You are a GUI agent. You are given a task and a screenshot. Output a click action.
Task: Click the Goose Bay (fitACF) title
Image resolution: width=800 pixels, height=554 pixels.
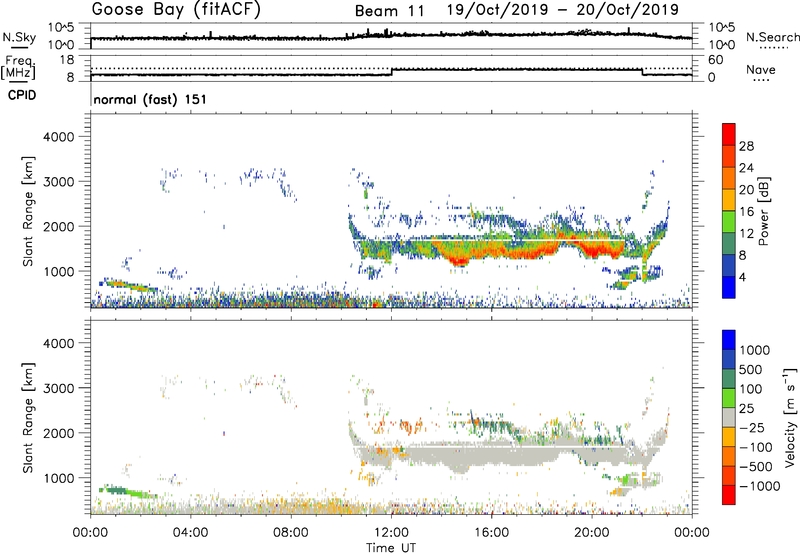176,10
